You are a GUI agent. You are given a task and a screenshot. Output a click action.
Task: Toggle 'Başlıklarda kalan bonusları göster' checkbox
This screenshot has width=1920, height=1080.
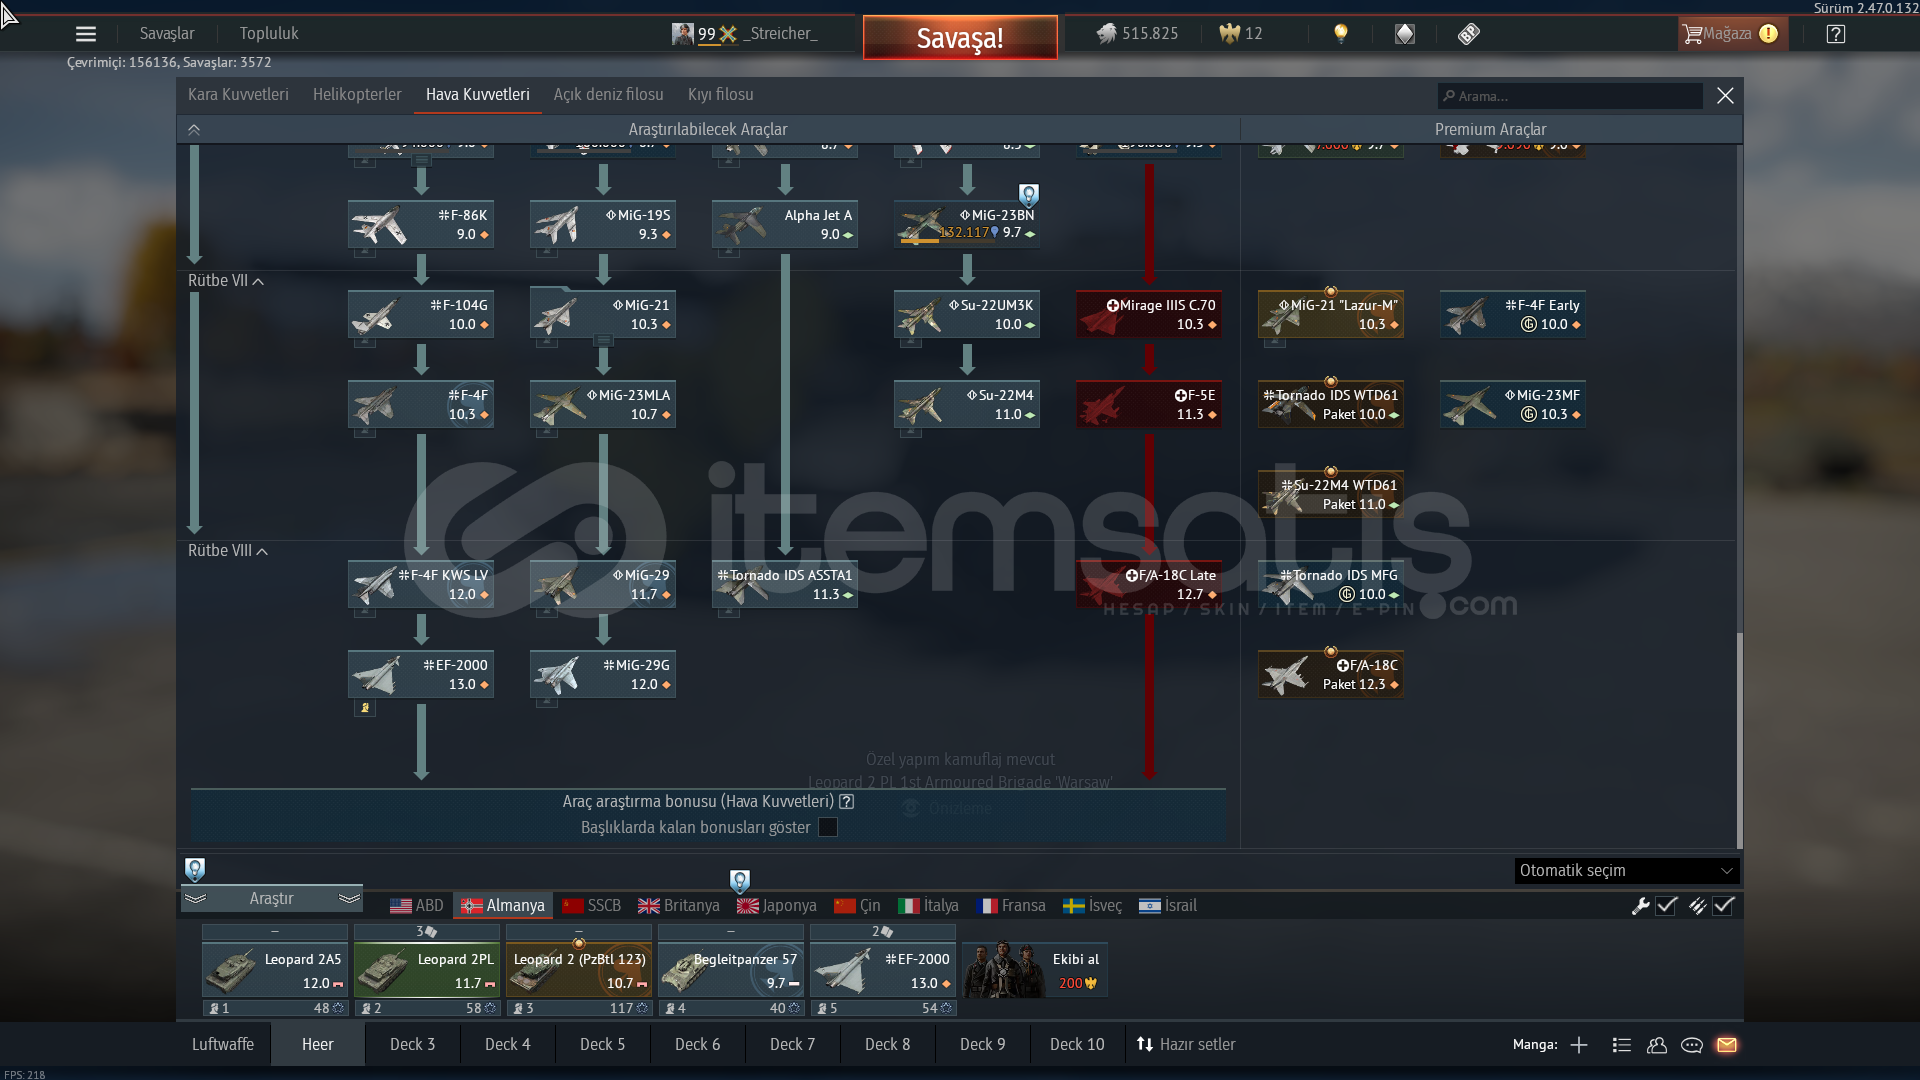pyautogui.click(x=828, y=827)
